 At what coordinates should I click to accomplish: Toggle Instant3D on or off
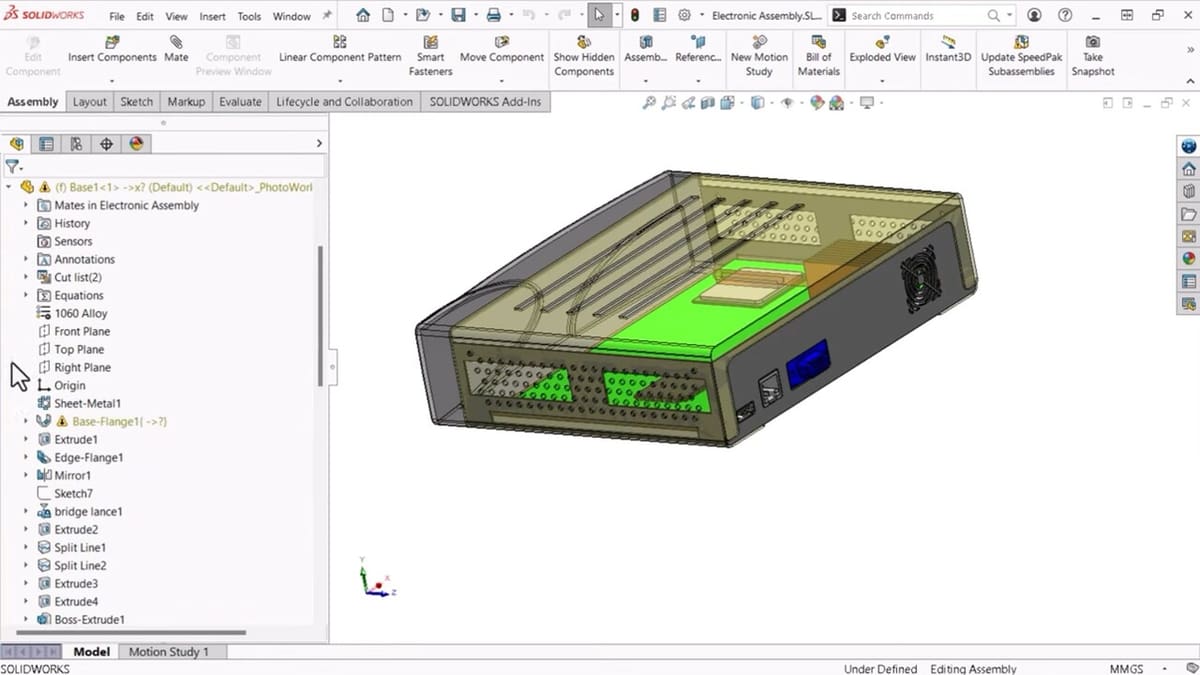(x=948, y=49)
